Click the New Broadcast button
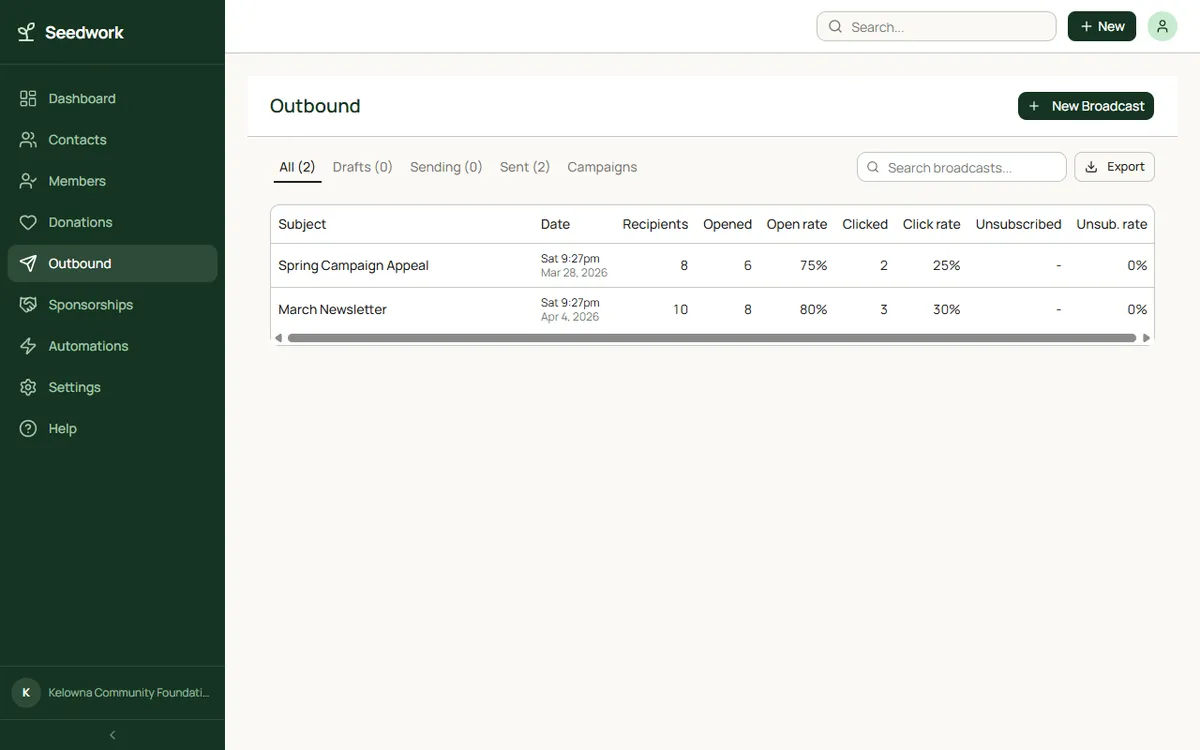The width and height of the screenshot is (1200, 750). pyautogui.click(x=1086, y=104)
